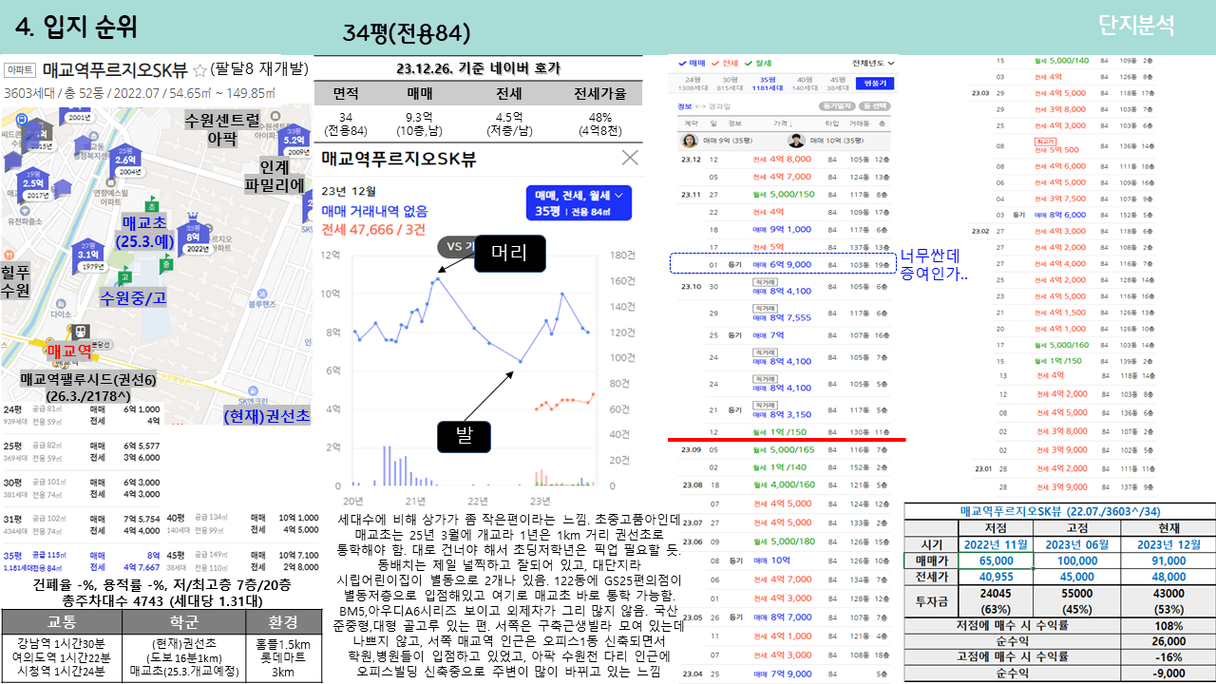Click the 65,000 cell in 매매가 row
1216x684 pixels.
[x=996, y=562]
